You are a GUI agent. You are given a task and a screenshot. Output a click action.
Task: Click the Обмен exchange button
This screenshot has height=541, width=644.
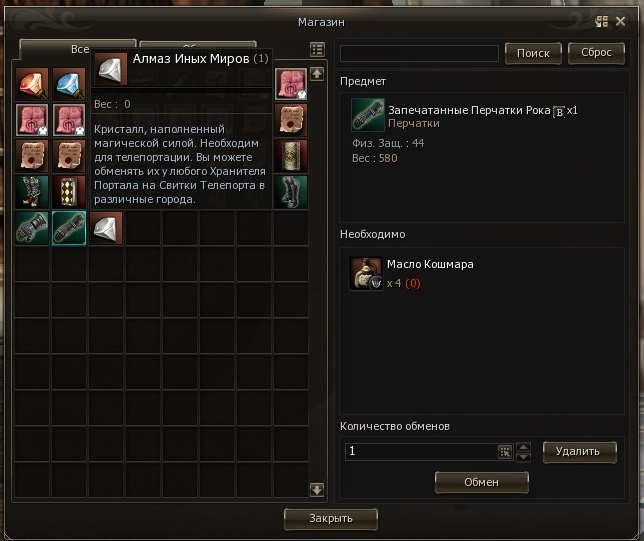pos(482,482)
